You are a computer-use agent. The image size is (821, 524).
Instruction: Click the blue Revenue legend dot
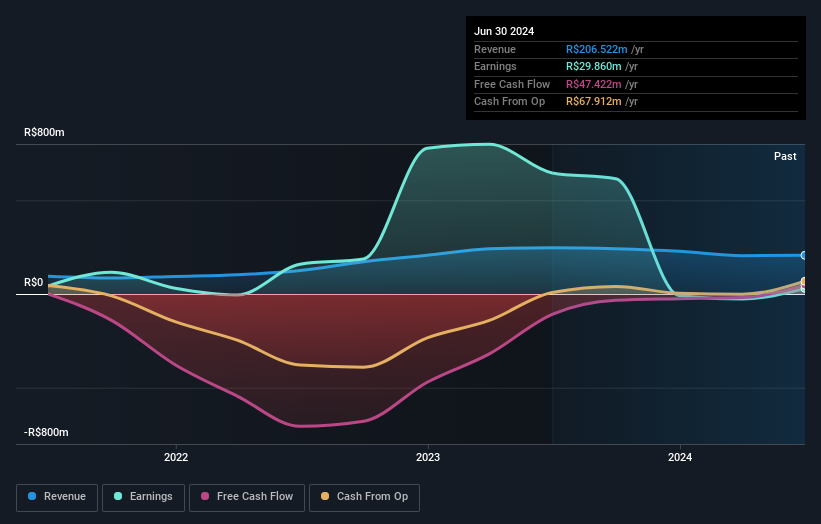pos(32,496)
